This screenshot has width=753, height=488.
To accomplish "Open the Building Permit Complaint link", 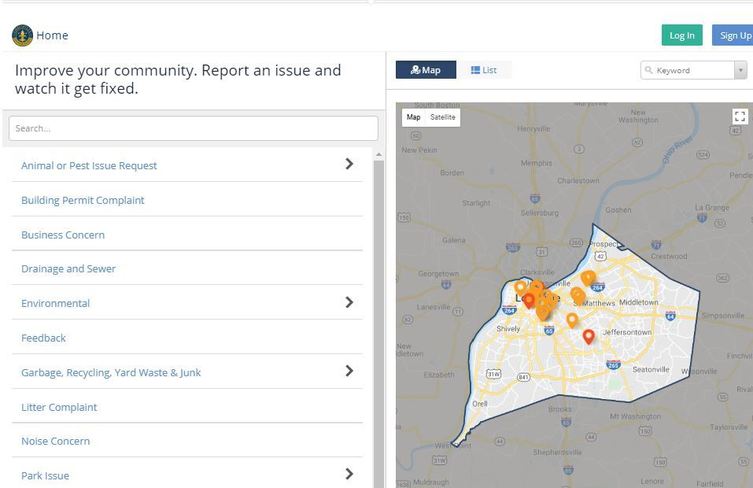I will click(x=83, y=200).
